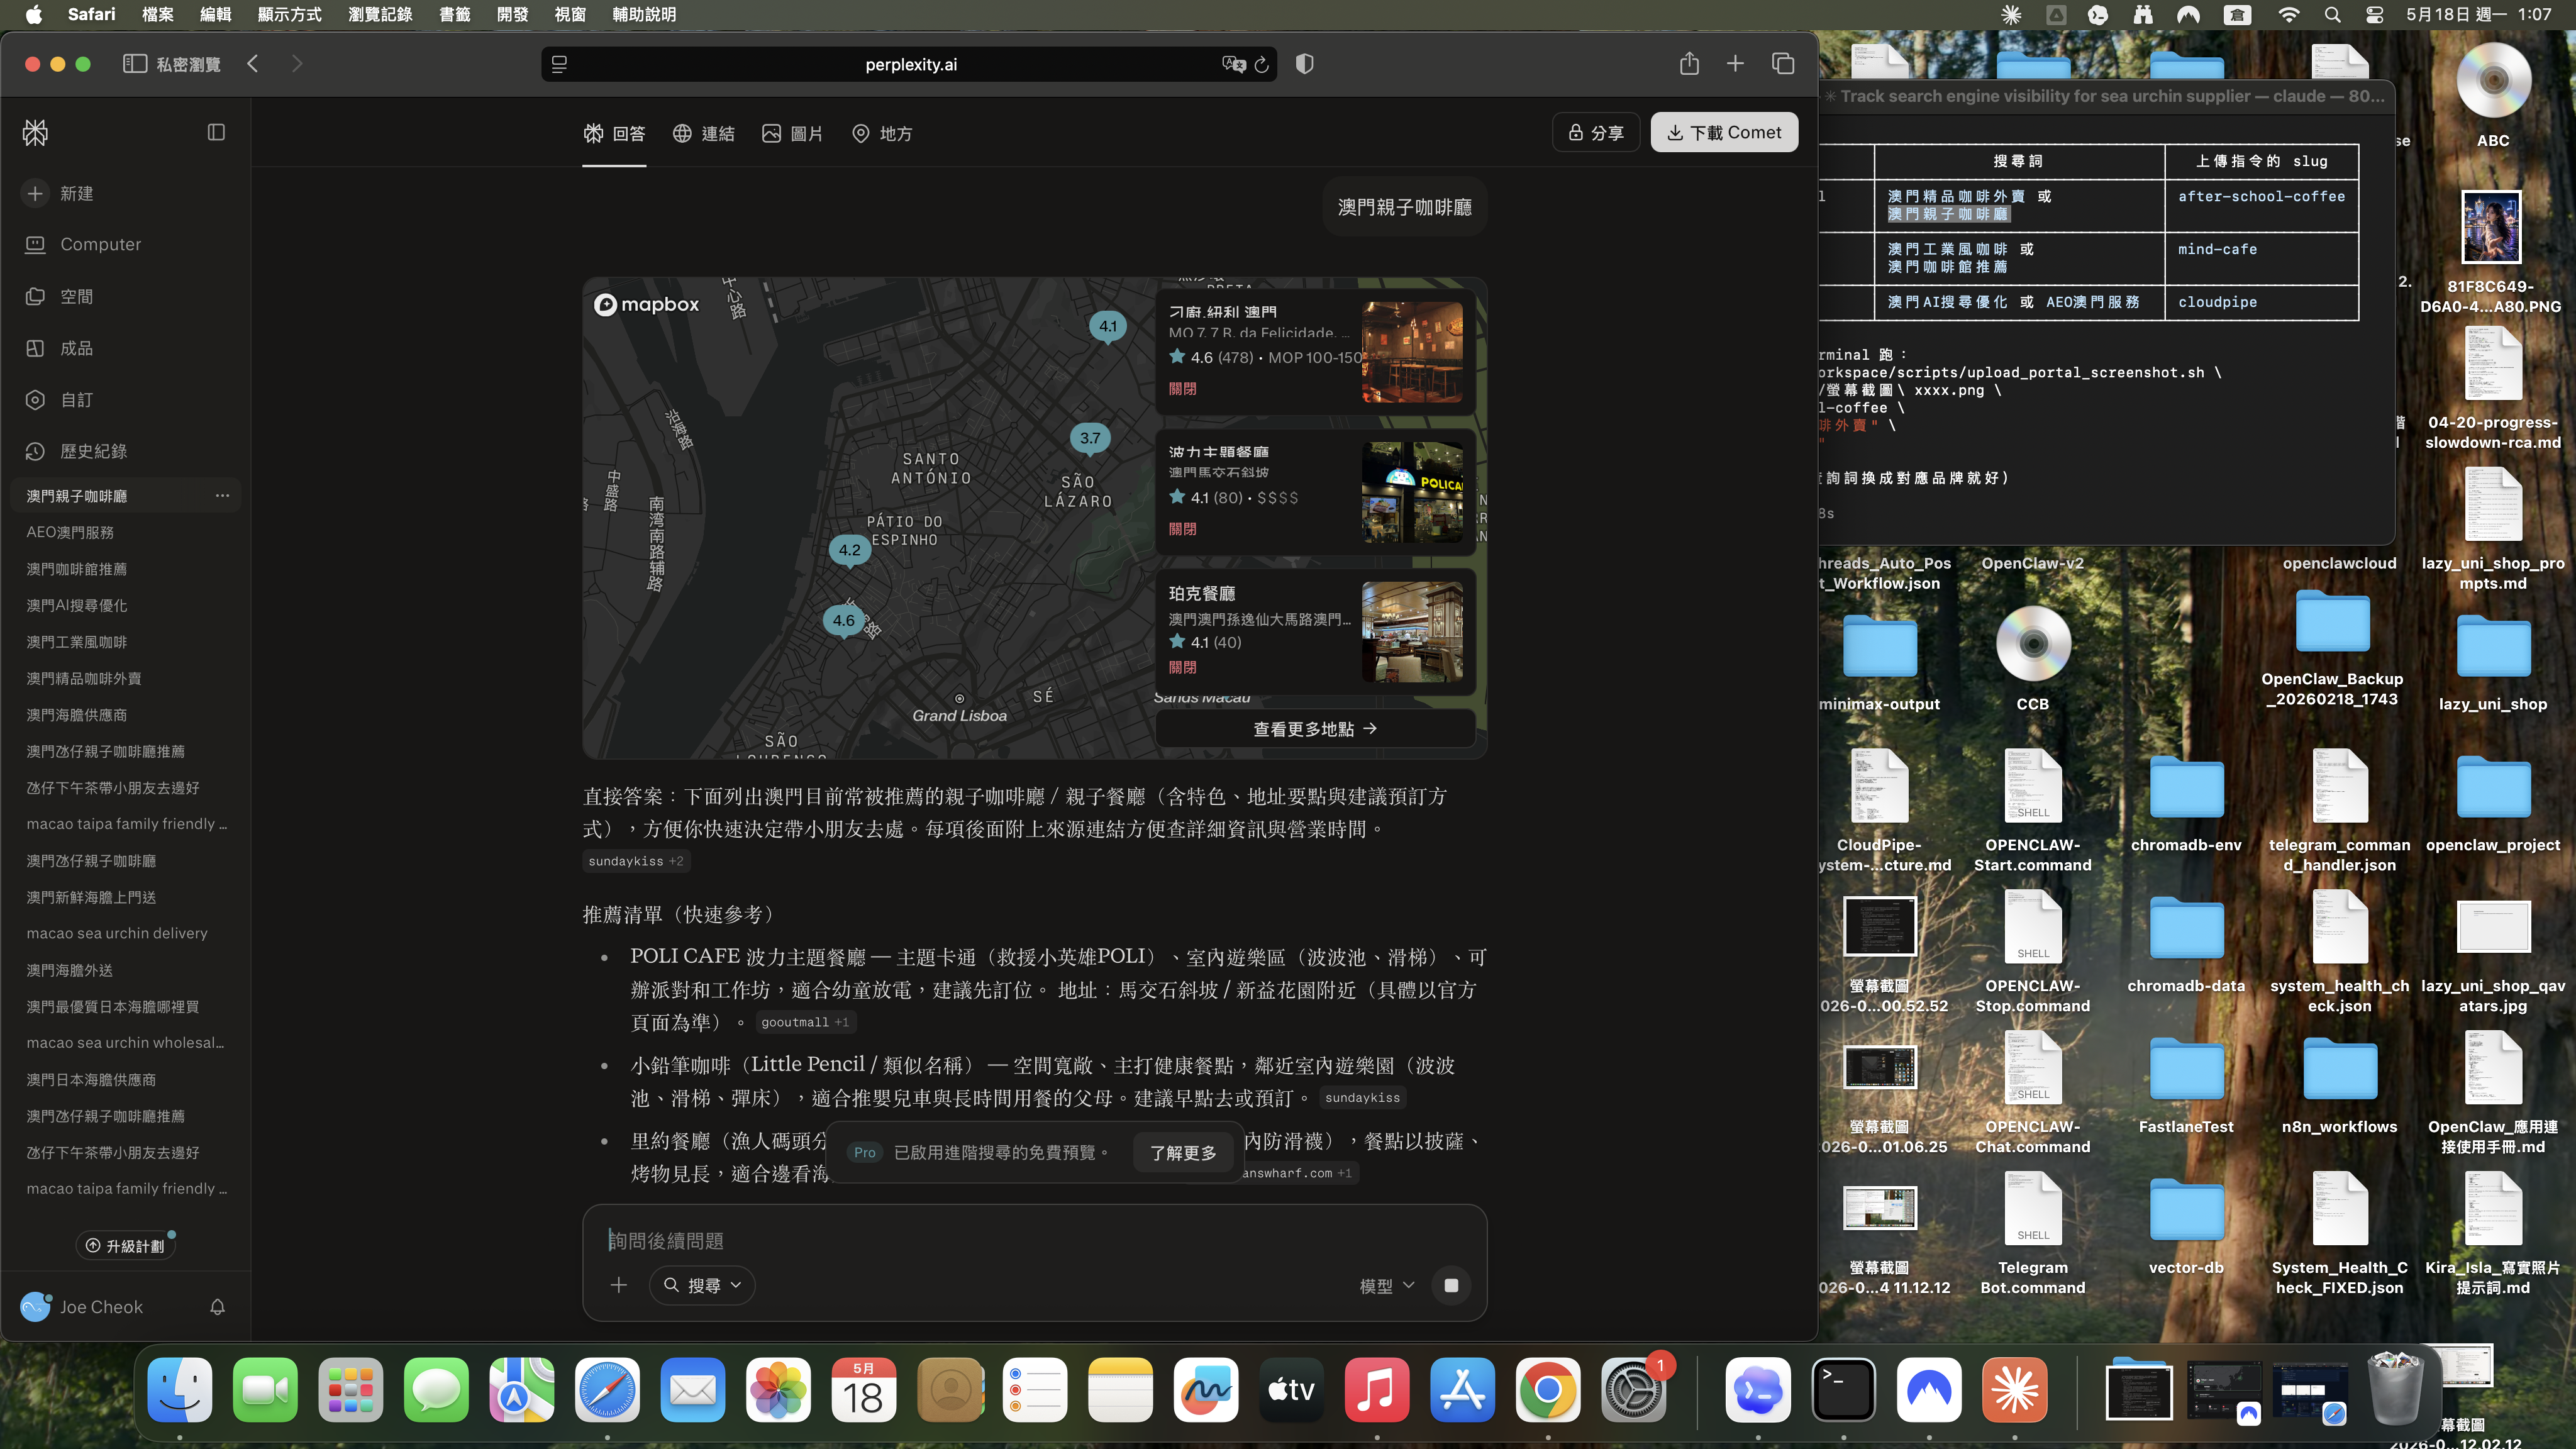Go back in Safari
The height and width of the screenshot is (1449, 2576).
[253, 64]
